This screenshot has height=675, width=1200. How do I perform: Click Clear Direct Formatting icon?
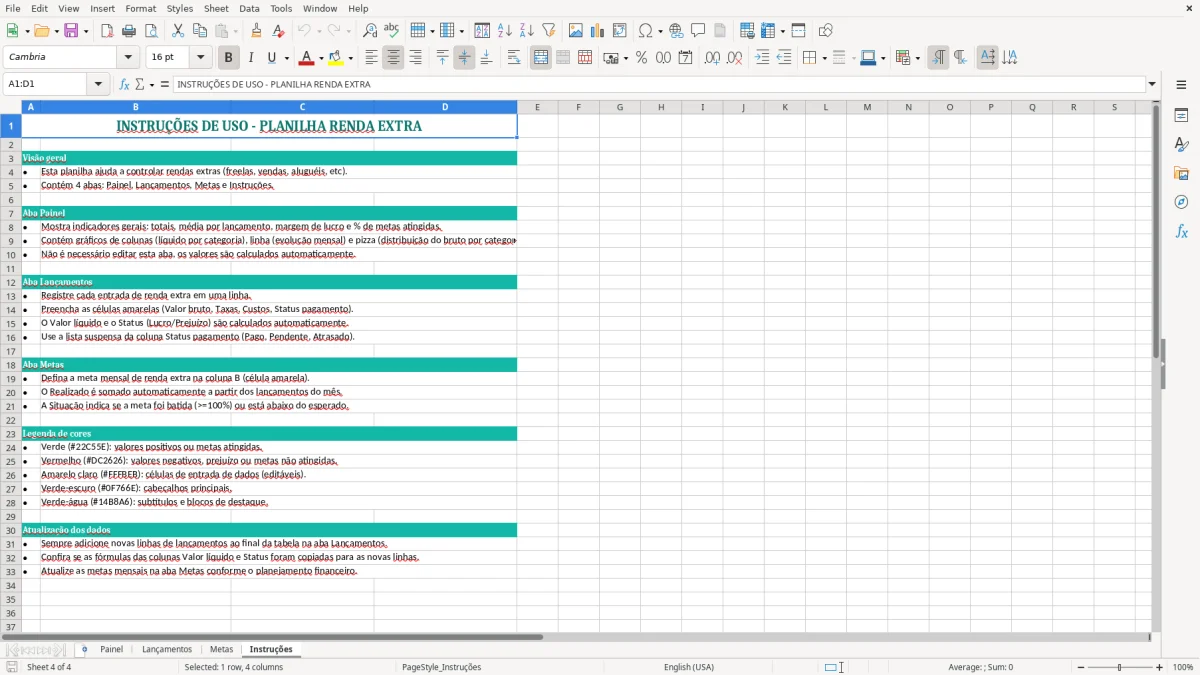[278, 31]
